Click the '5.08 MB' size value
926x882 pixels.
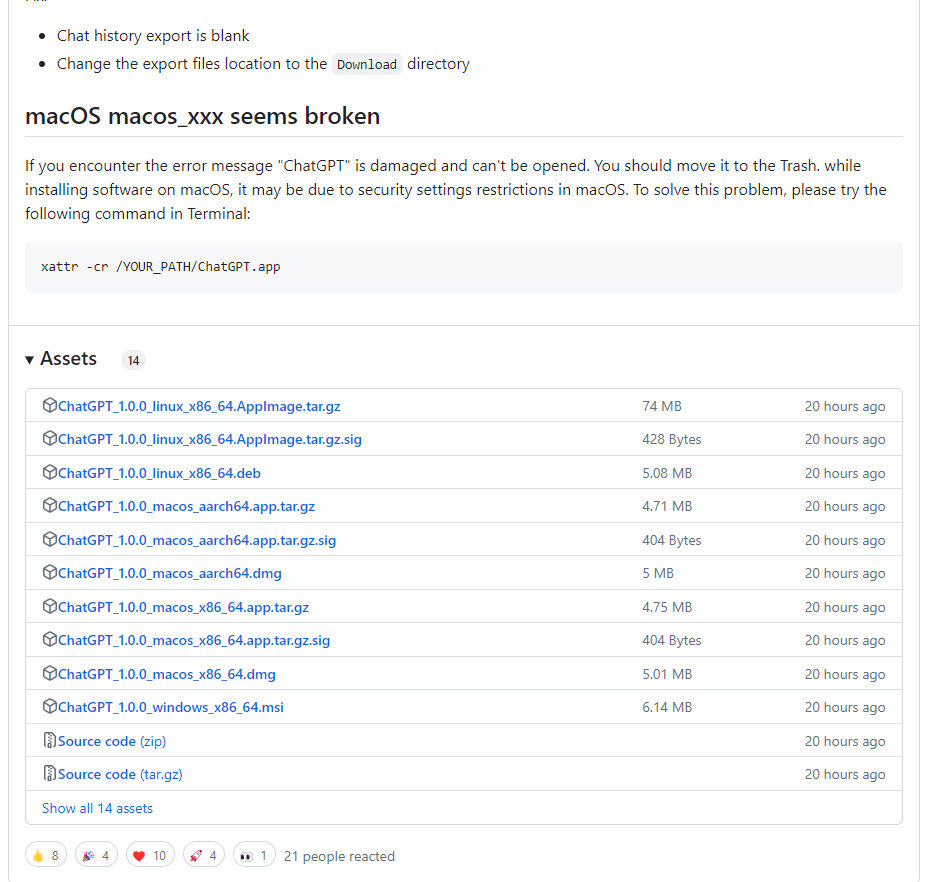point(667,473)
